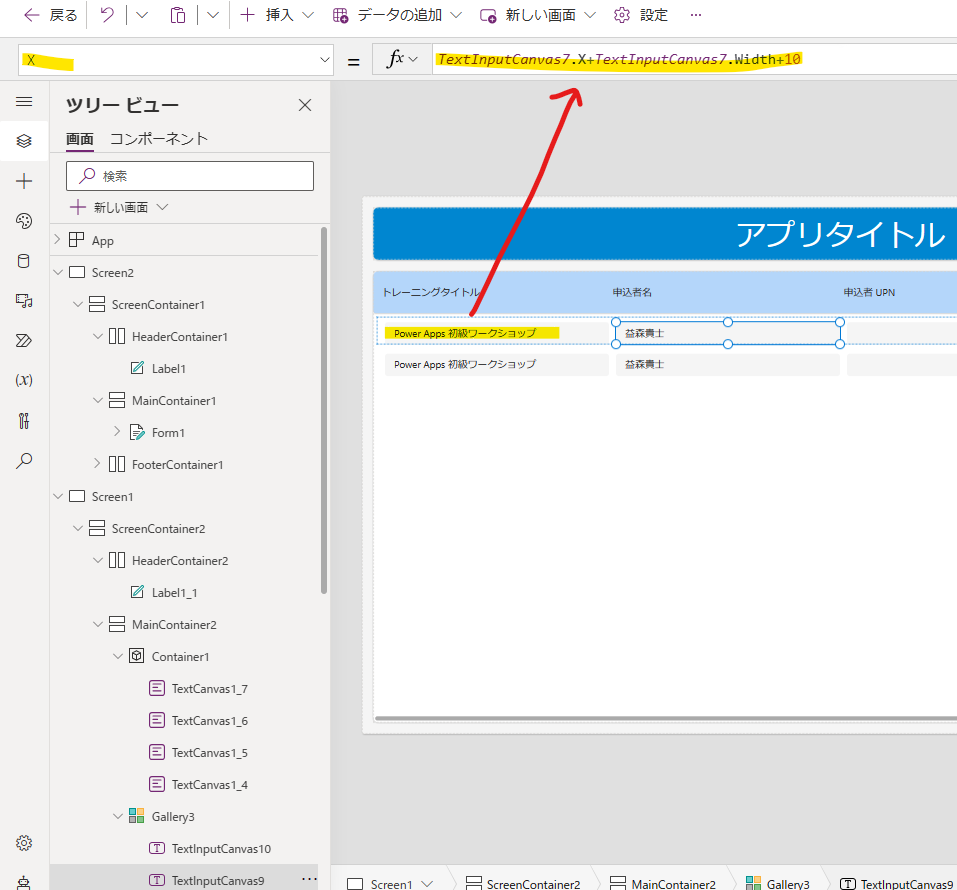Viewport: 957px width, 890px height.
Task: Click the tree view 検索 search box
Action: pyautogui.click(x=190, y=176)
